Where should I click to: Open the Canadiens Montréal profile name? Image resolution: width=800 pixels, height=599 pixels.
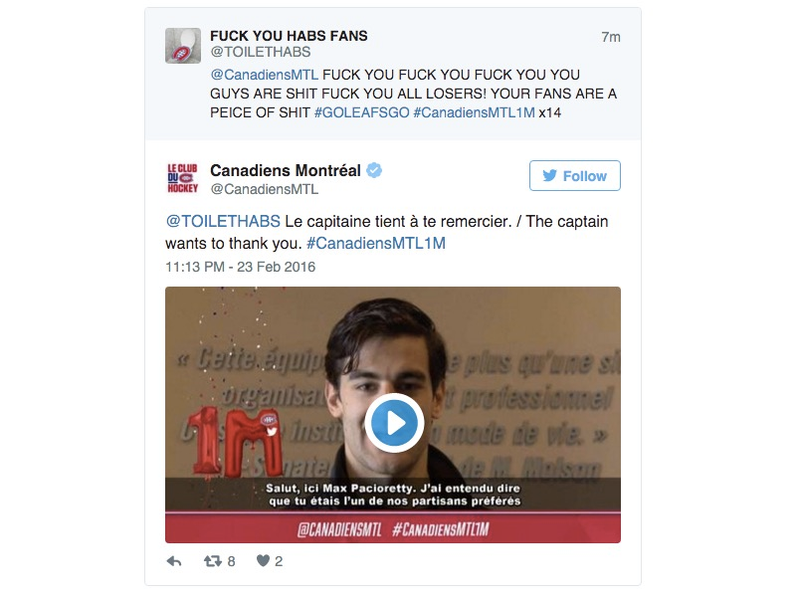tap(285, 170)
